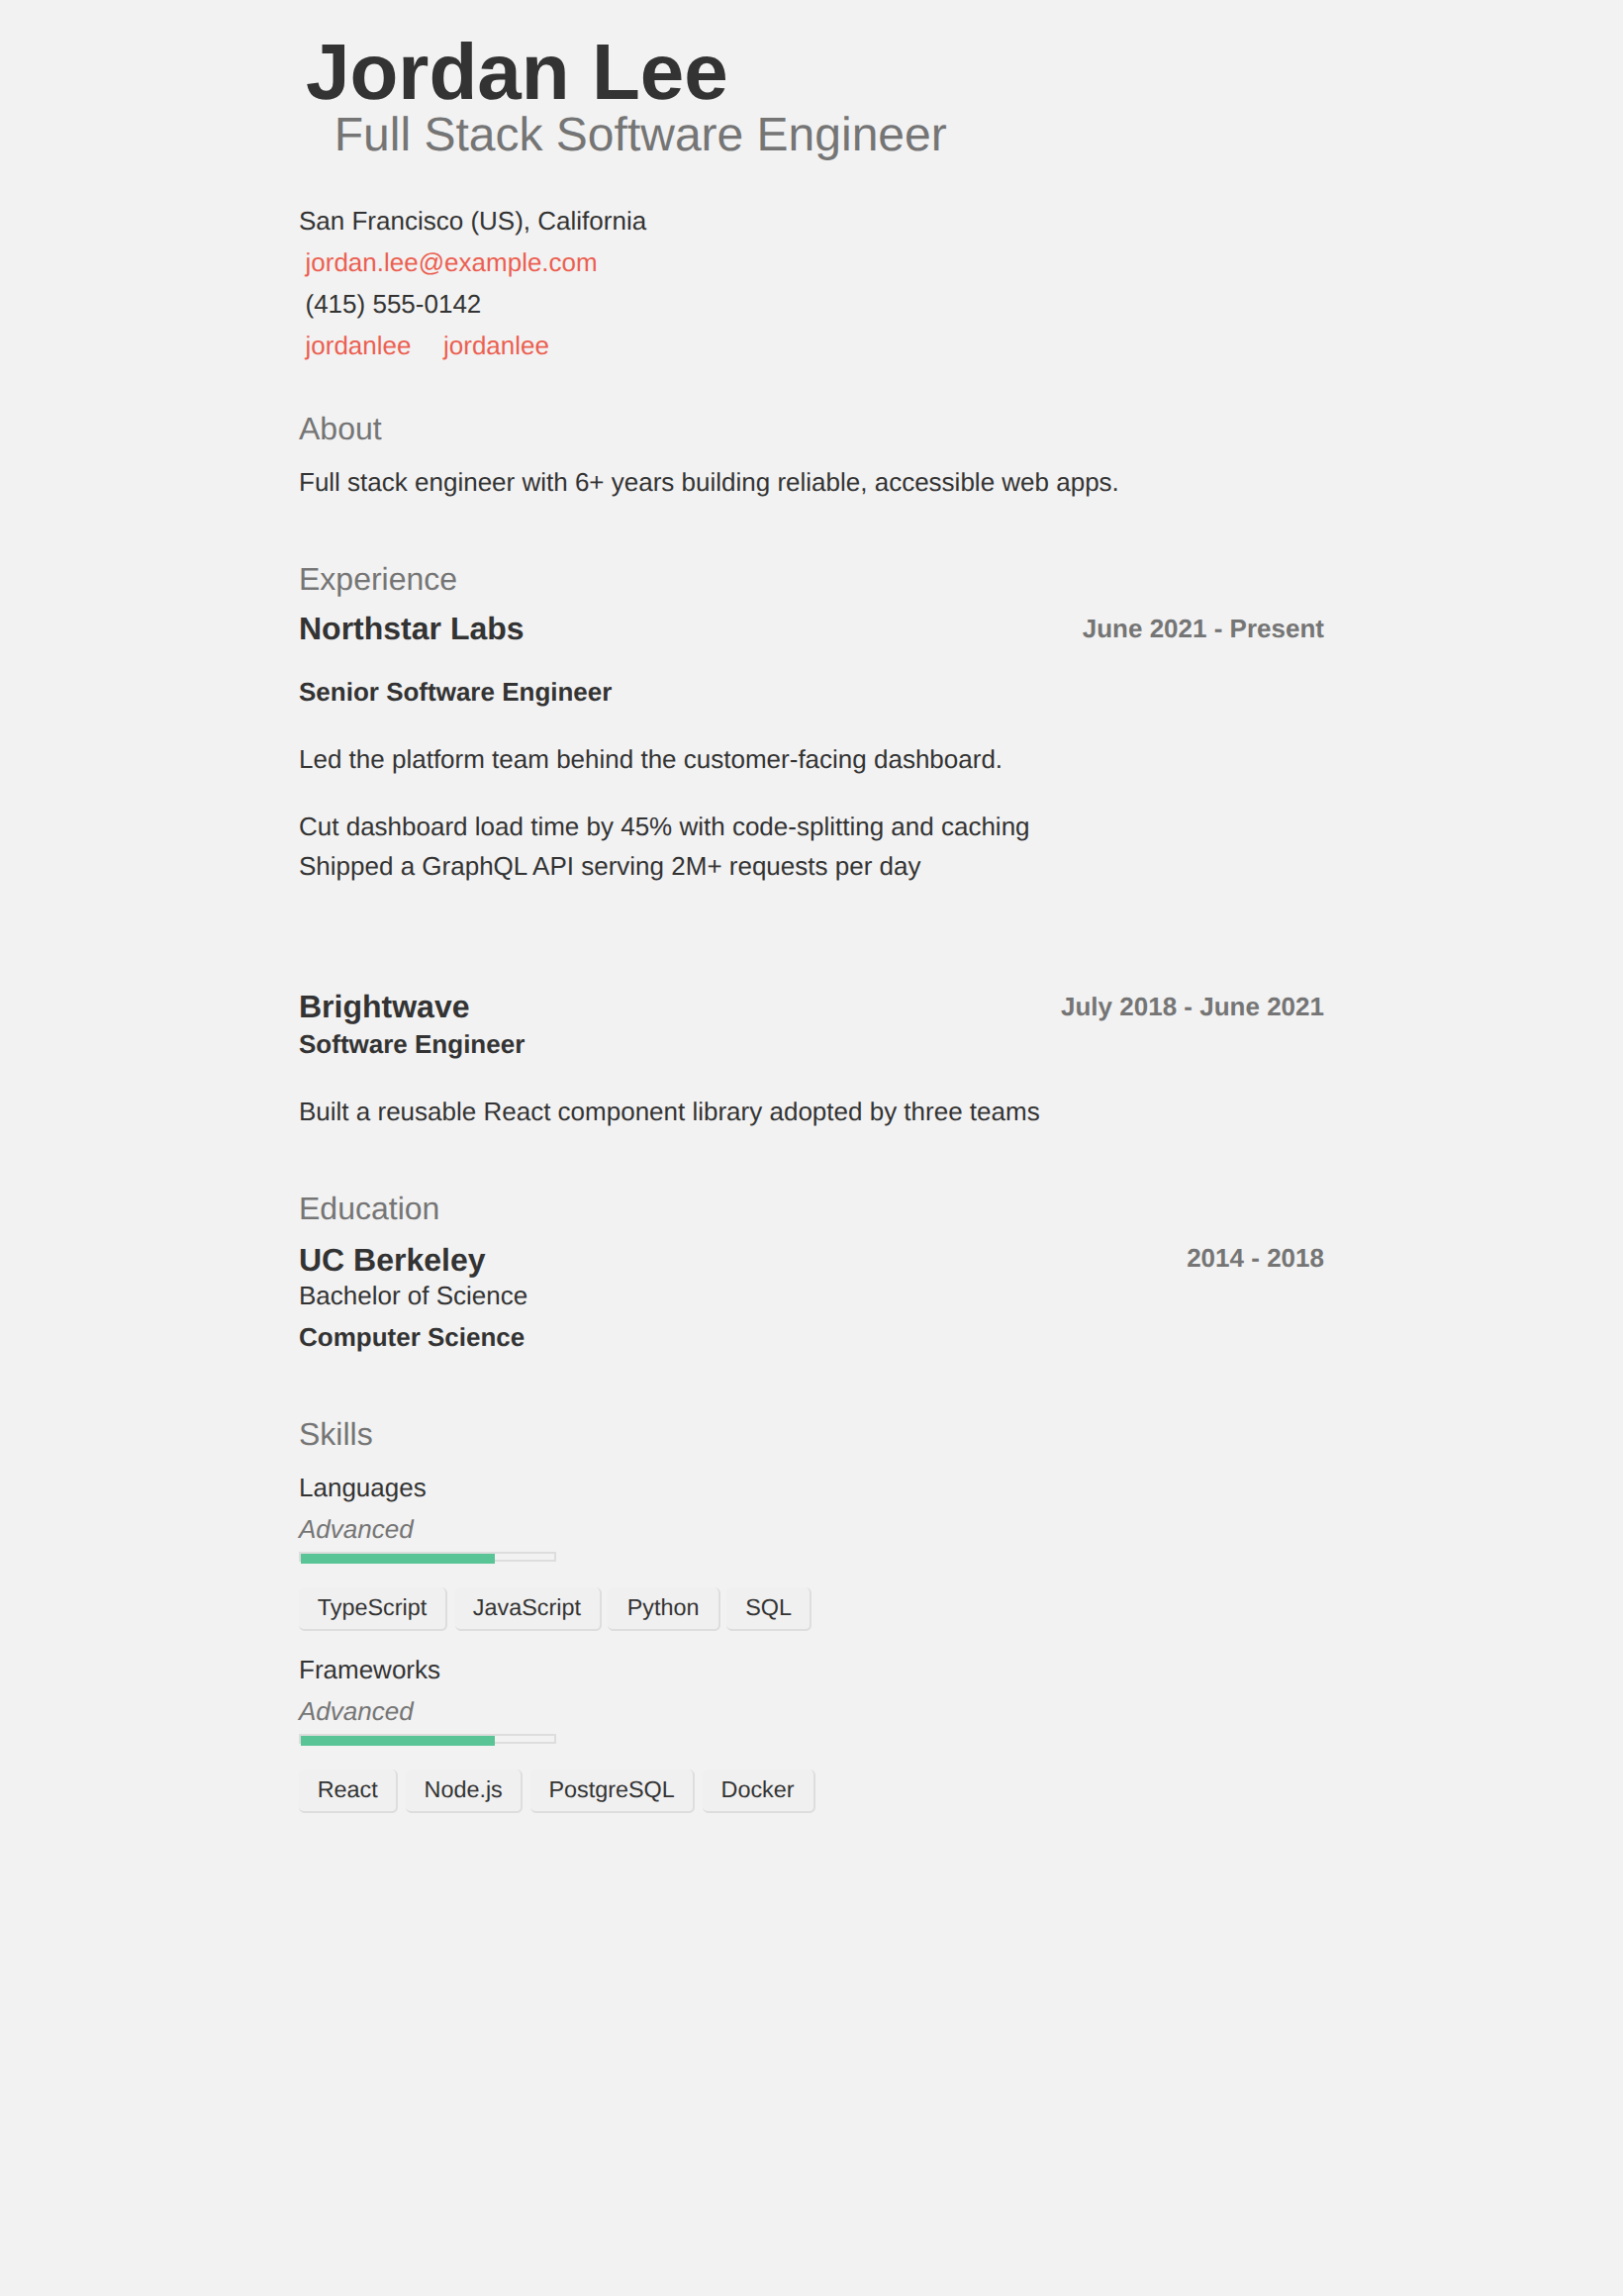Select the Docker skill tag
1623x2296 pixels.
pos(758,1790)
